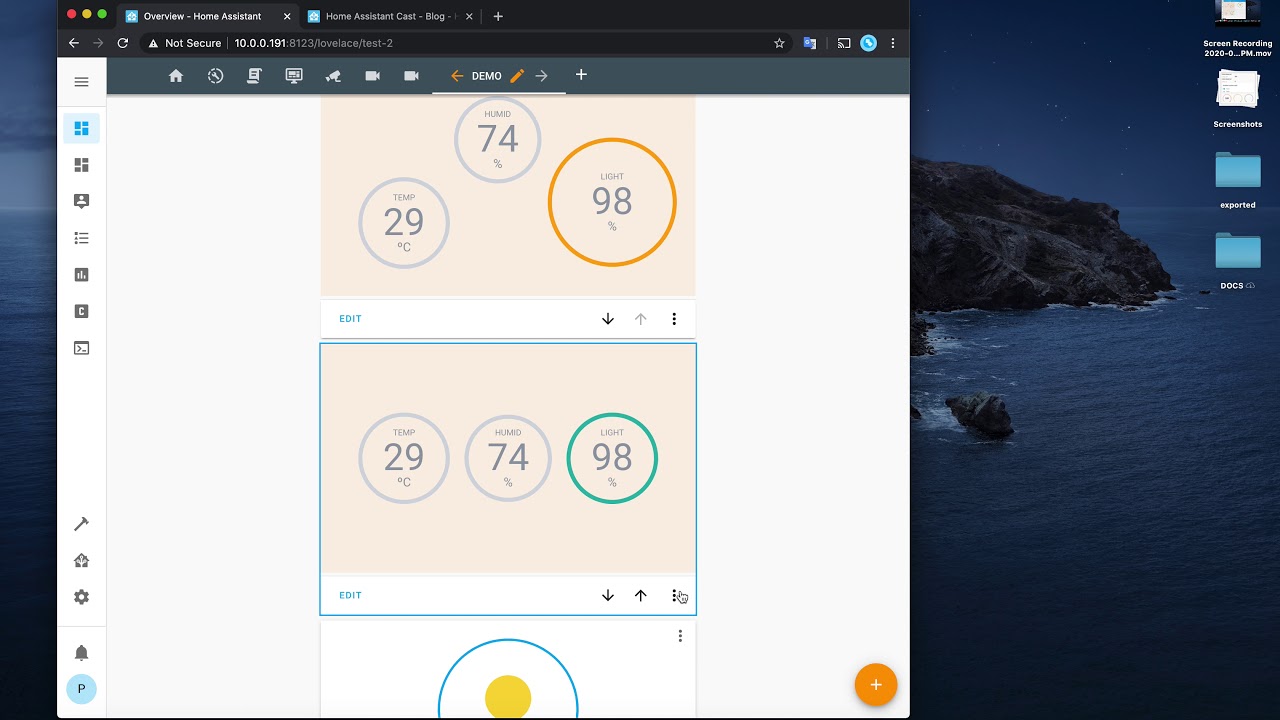Screen dimensions: 1280x720
Task: Open three-dot menu of the orange Light card
Action: tap(674, 319)
